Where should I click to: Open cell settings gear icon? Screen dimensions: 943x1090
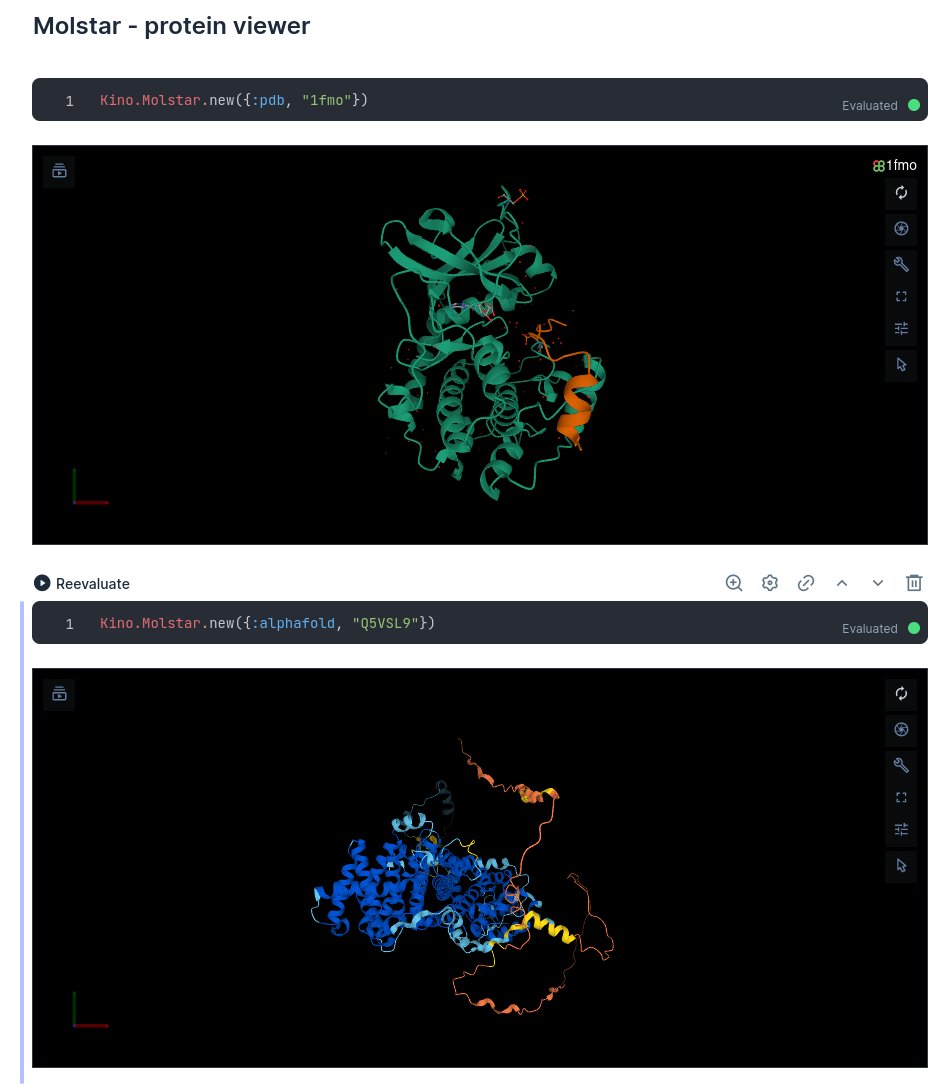(770, 583)
